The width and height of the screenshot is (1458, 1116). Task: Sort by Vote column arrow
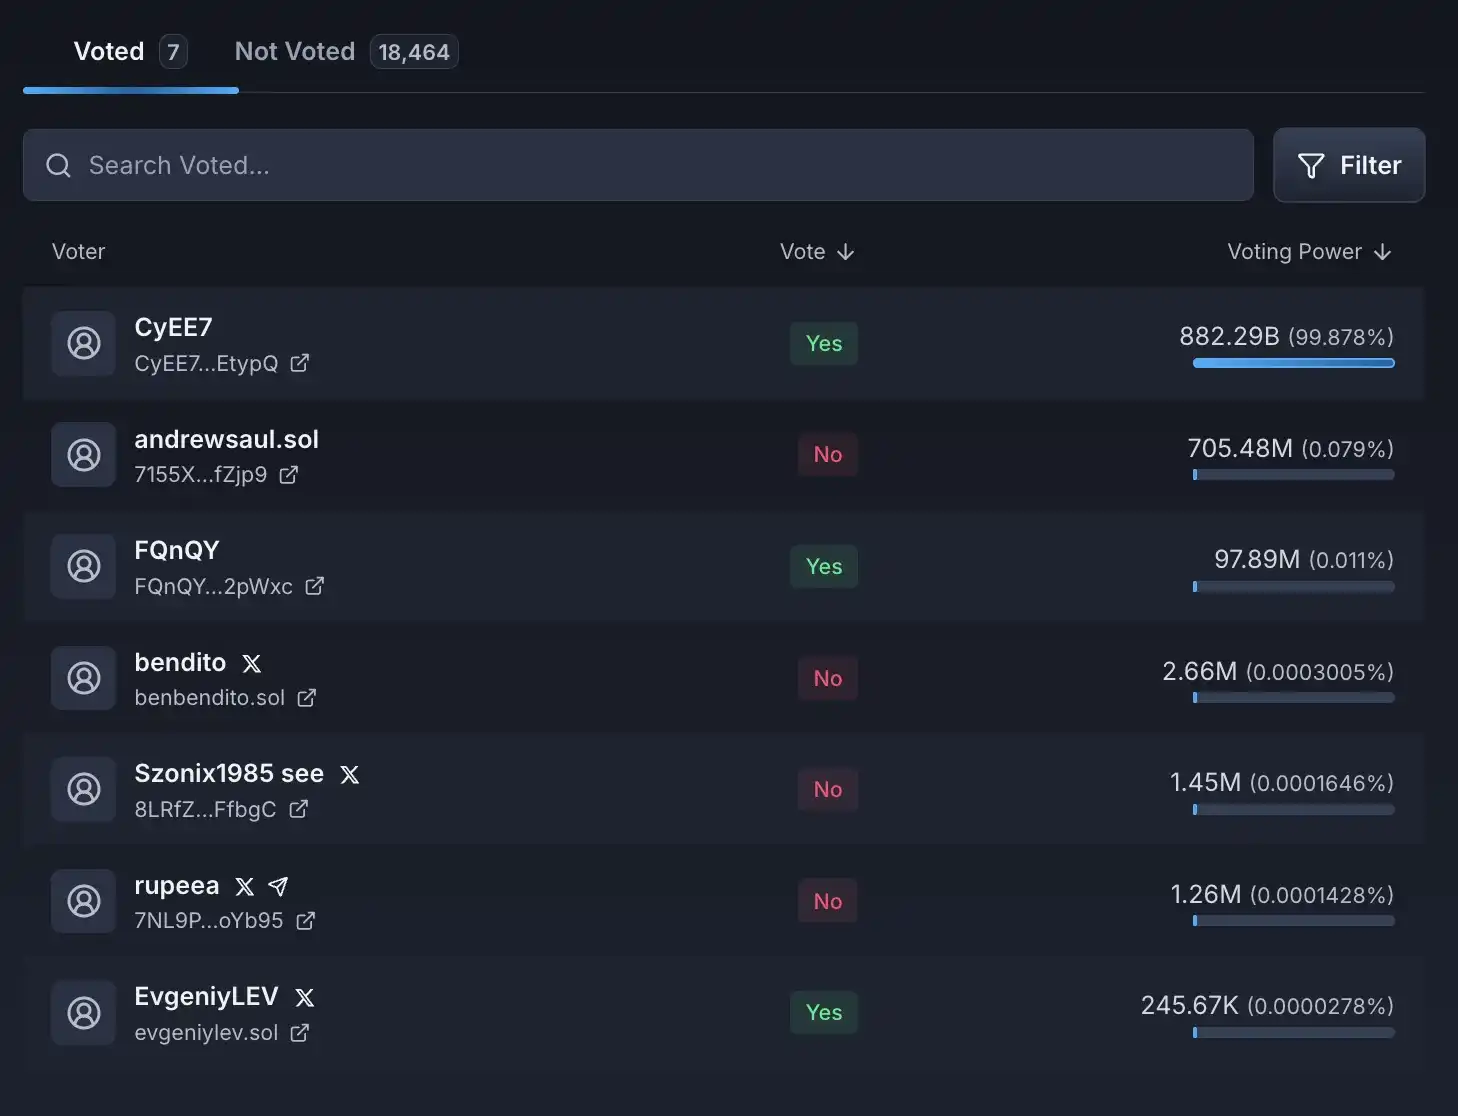tap(845, 252)
